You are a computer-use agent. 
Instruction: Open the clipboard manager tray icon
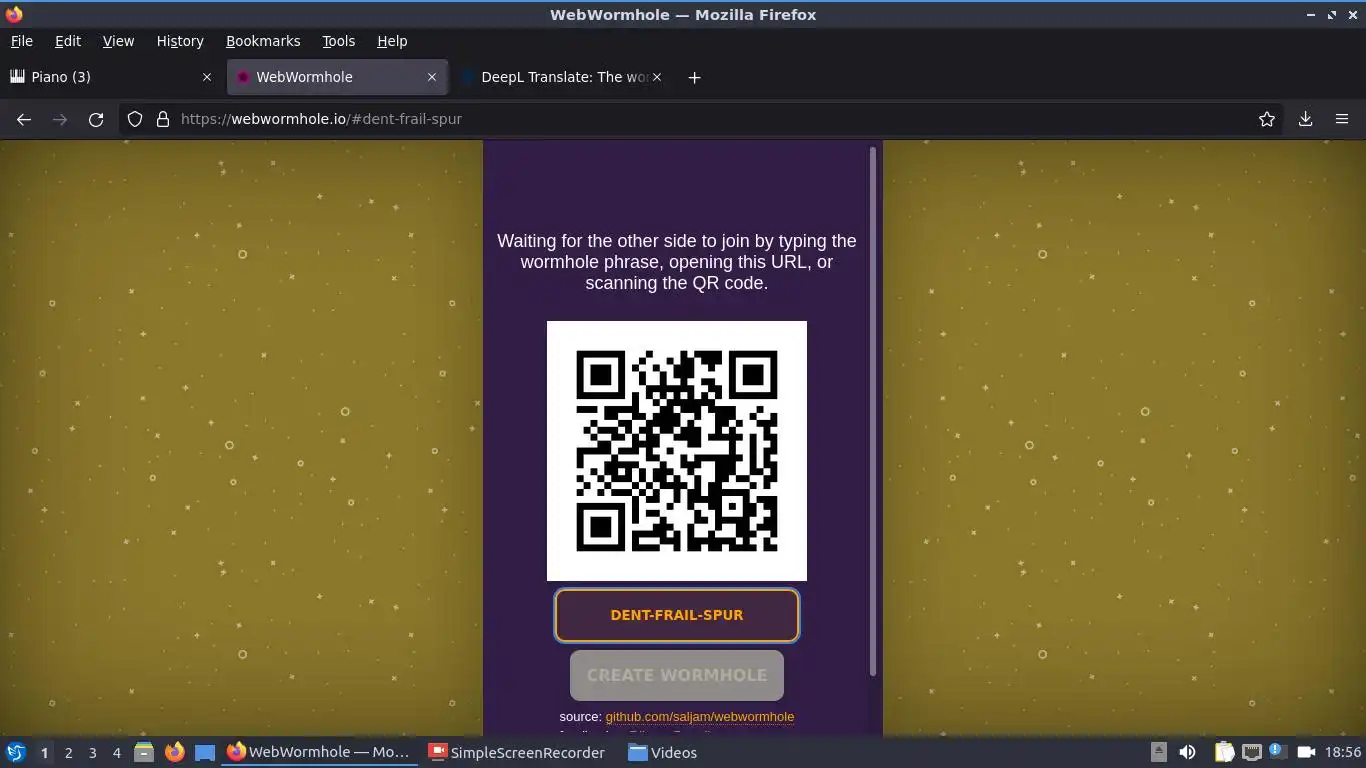1224,752
